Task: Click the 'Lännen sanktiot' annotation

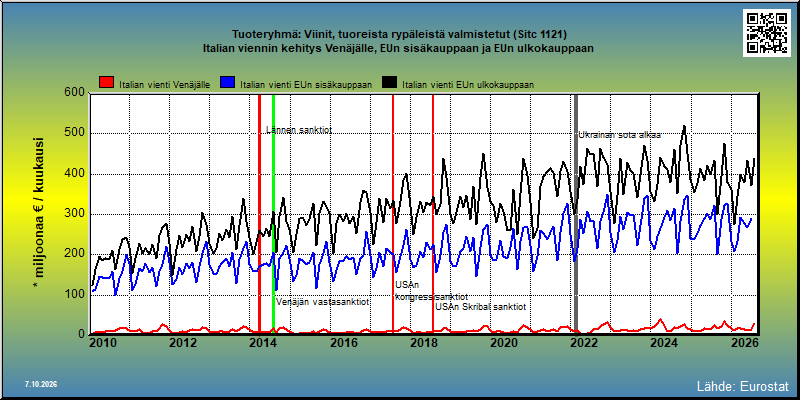Action: (299, 130)
